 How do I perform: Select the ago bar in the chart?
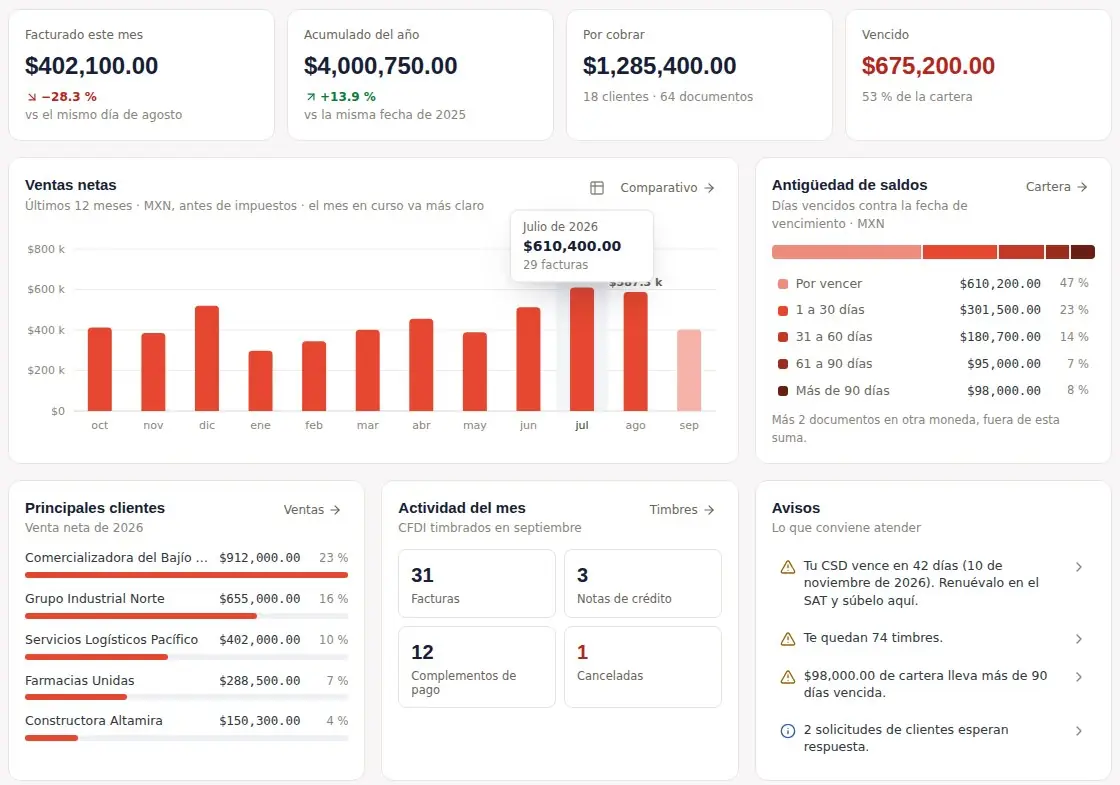coord(636,351)
